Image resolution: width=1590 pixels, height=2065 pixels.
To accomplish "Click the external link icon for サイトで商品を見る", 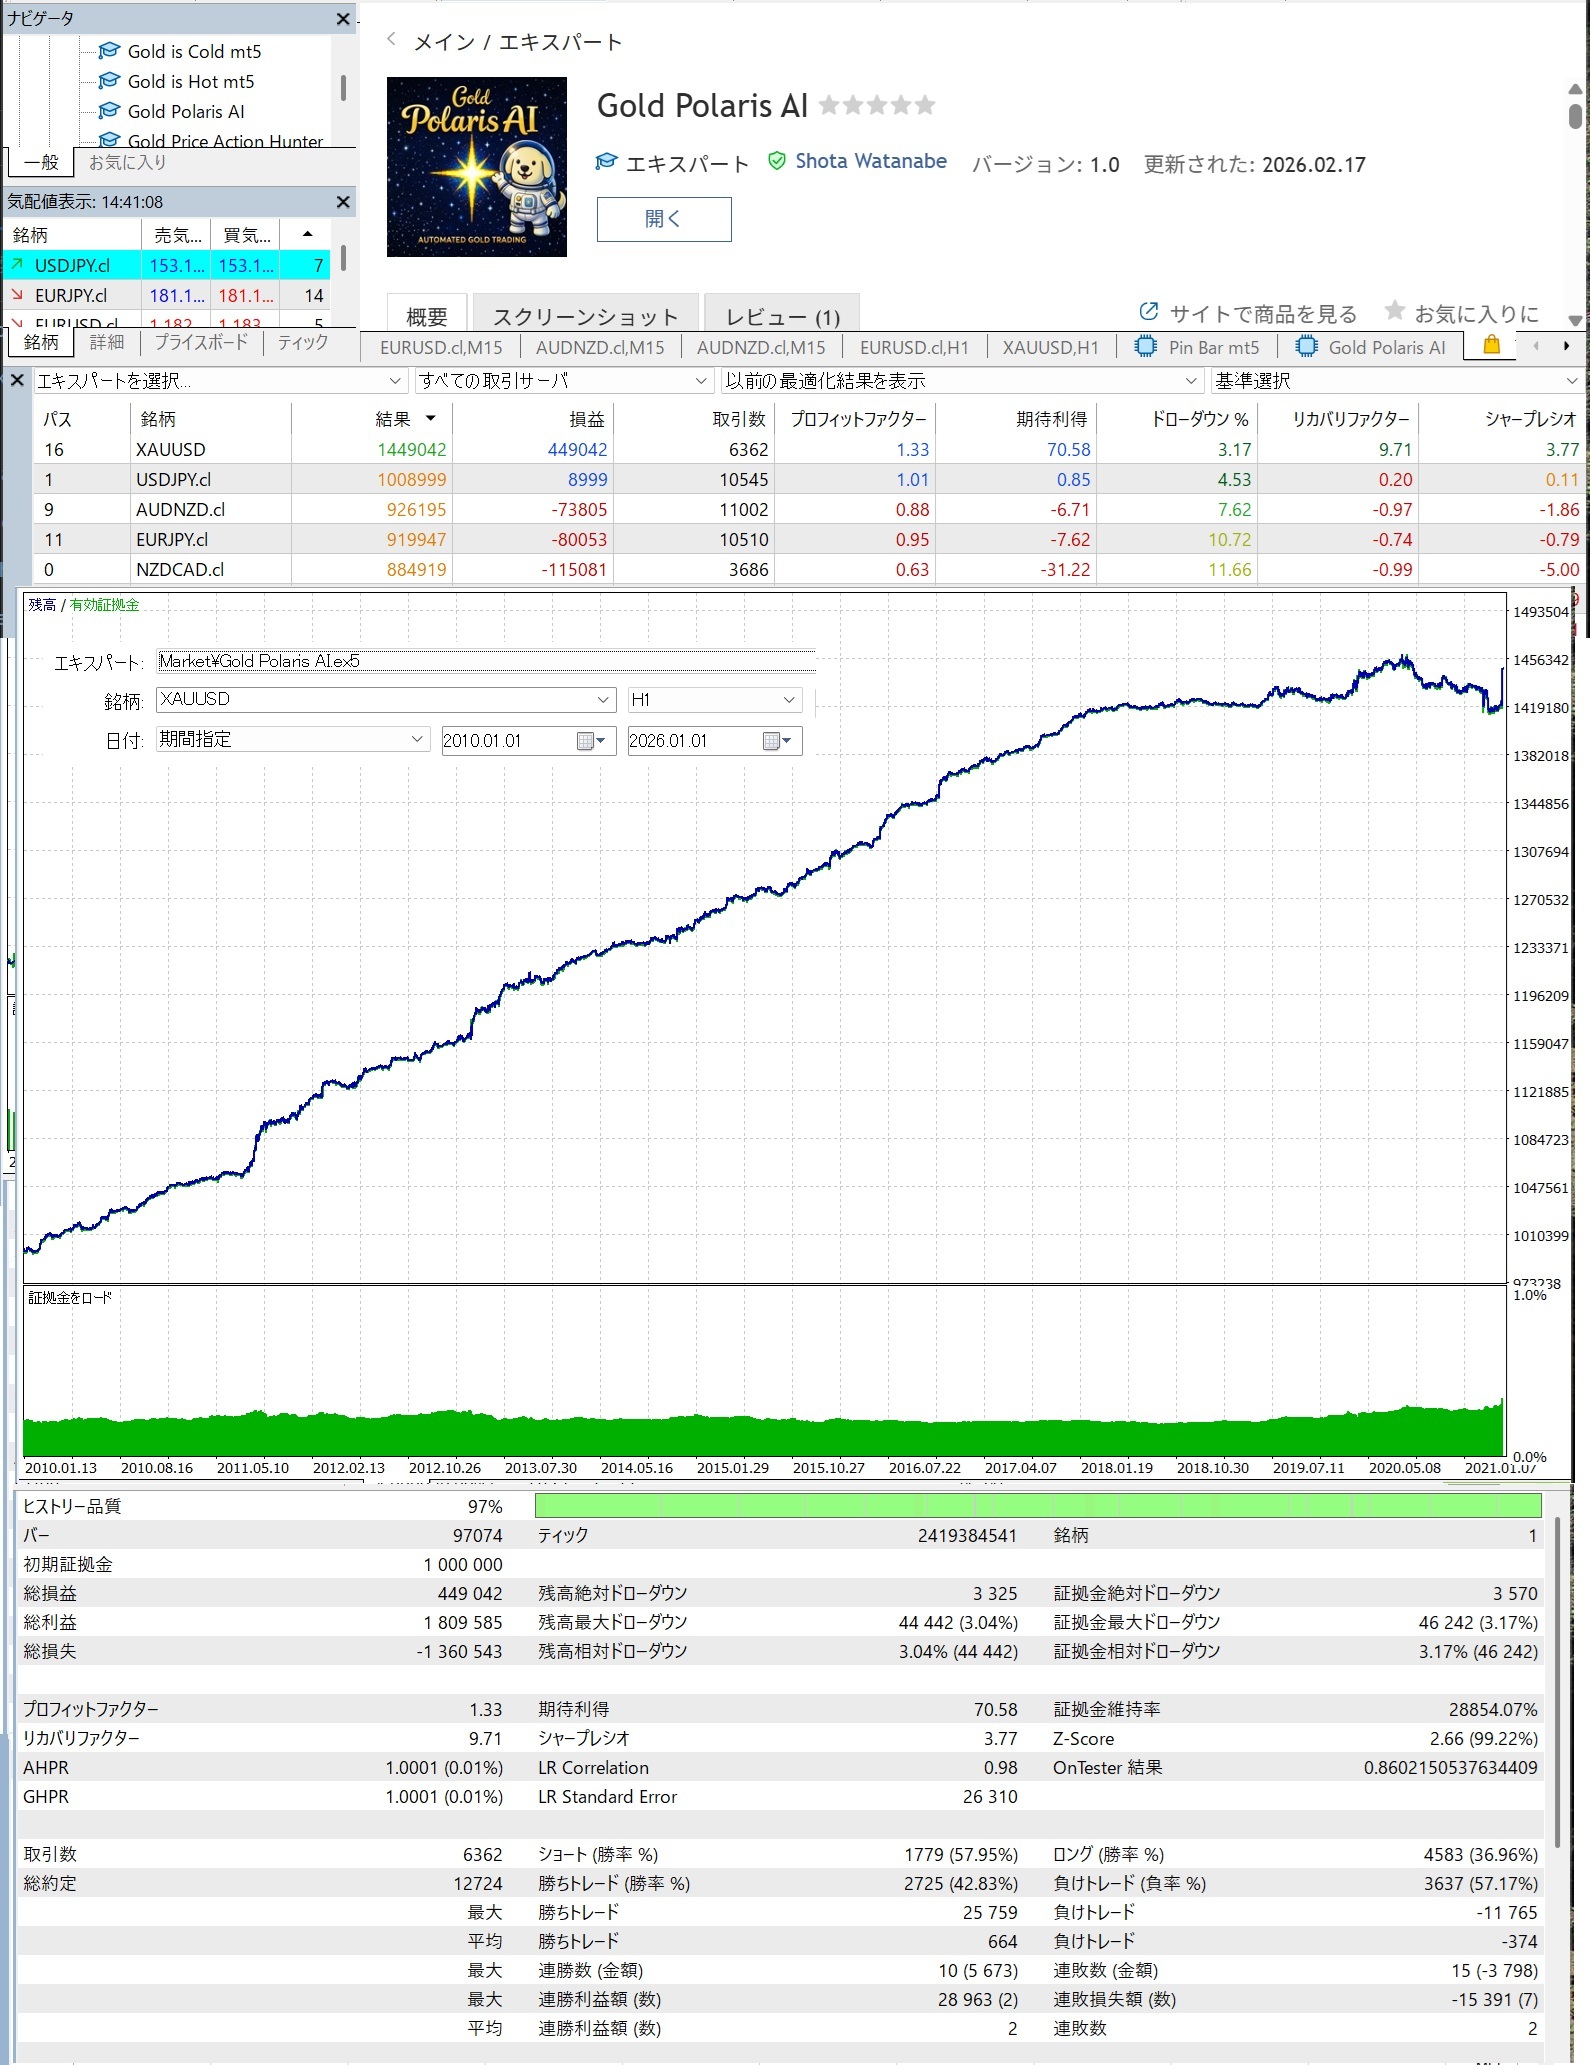I will [1149, 312].
